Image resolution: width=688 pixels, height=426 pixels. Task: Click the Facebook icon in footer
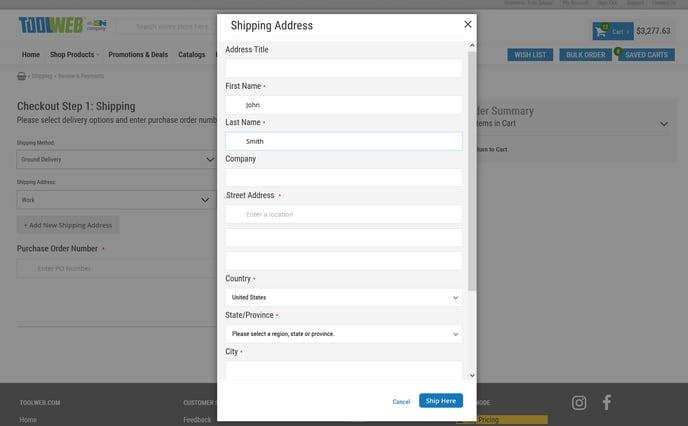[606, 403]
